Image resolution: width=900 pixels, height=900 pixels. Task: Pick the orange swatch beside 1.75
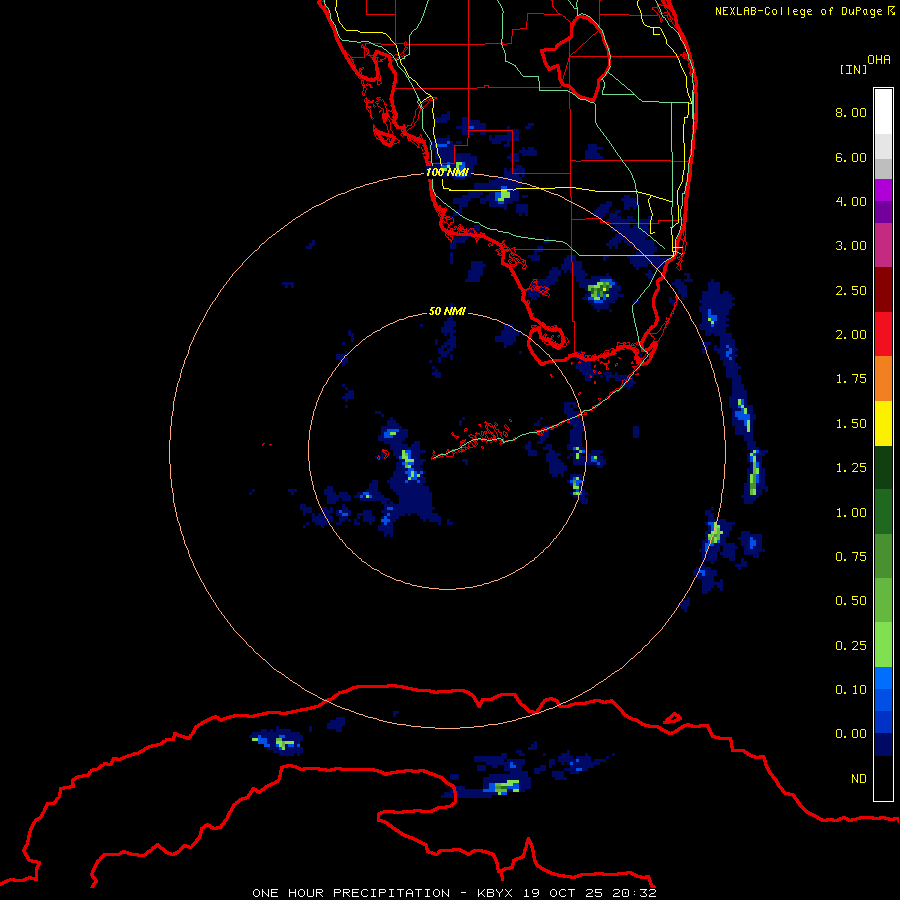click(883, 379)
